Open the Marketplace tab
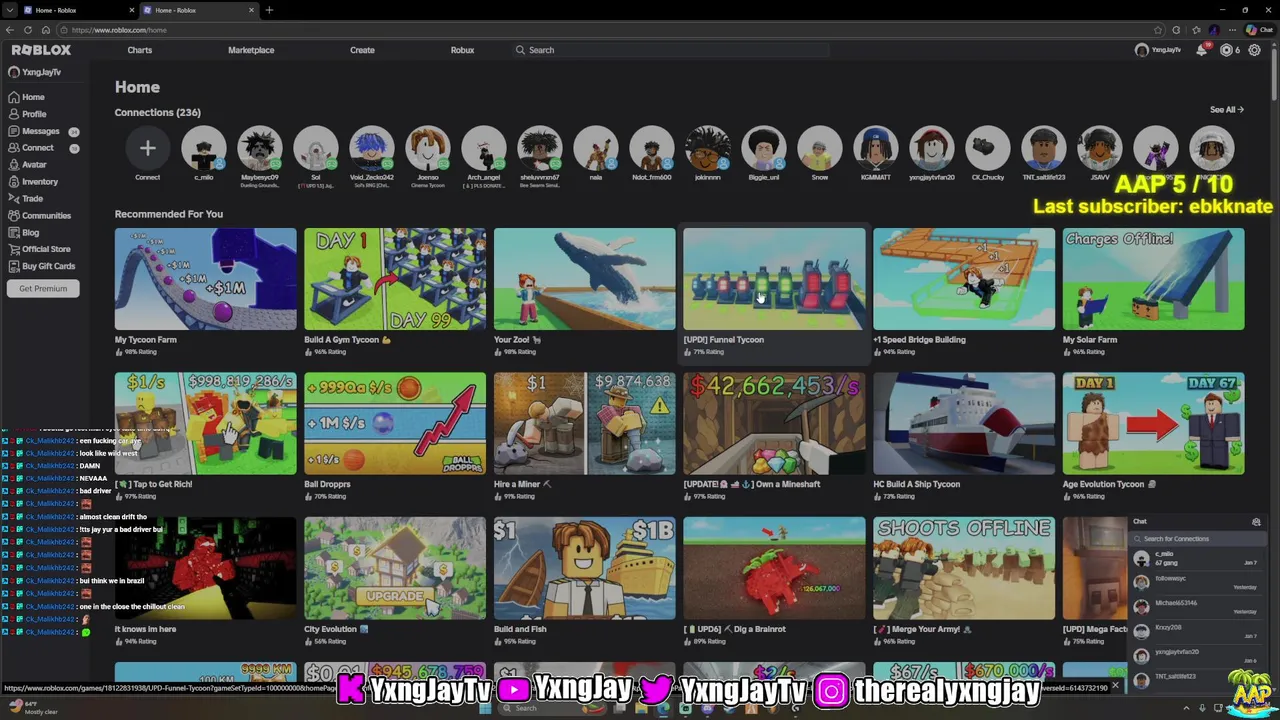Image resolution: width=1280 pixels, height=720 pixels. pos(251,50)
